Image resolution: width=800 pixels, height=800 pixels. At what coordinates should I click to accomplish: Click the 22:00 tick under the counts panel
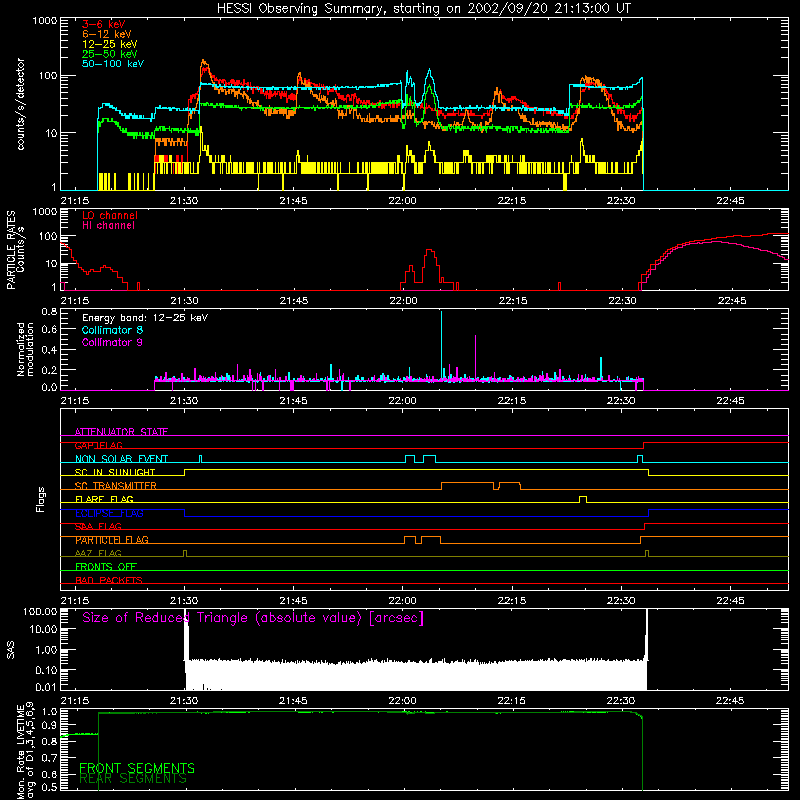coord(403,201)
